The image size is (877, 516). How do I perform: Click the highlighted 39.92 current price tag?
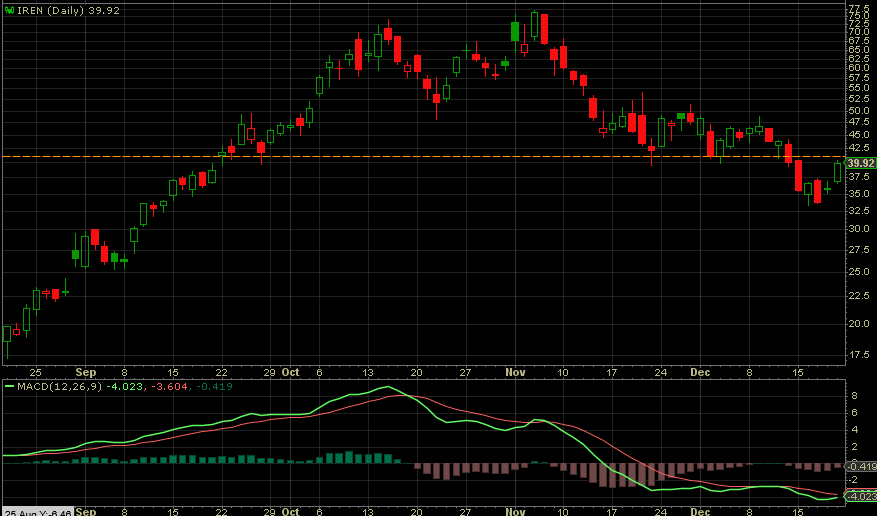pyautogui.click(x=860, y=163)
